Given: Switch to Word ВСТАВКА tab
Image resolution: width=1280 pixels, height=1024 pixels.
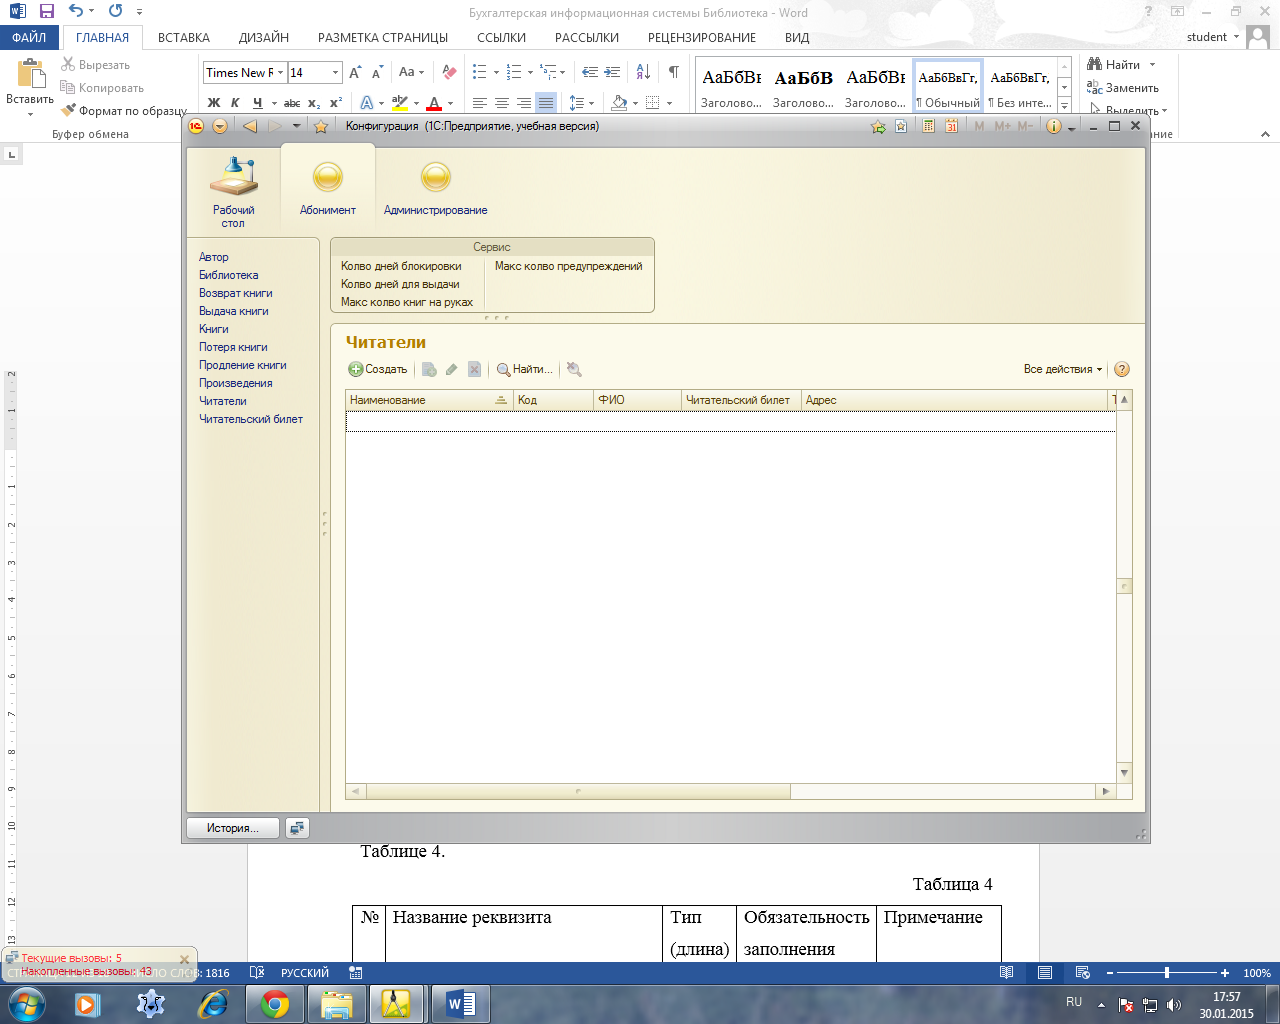Looking at the screenshot, I should [x=184, y=37].
